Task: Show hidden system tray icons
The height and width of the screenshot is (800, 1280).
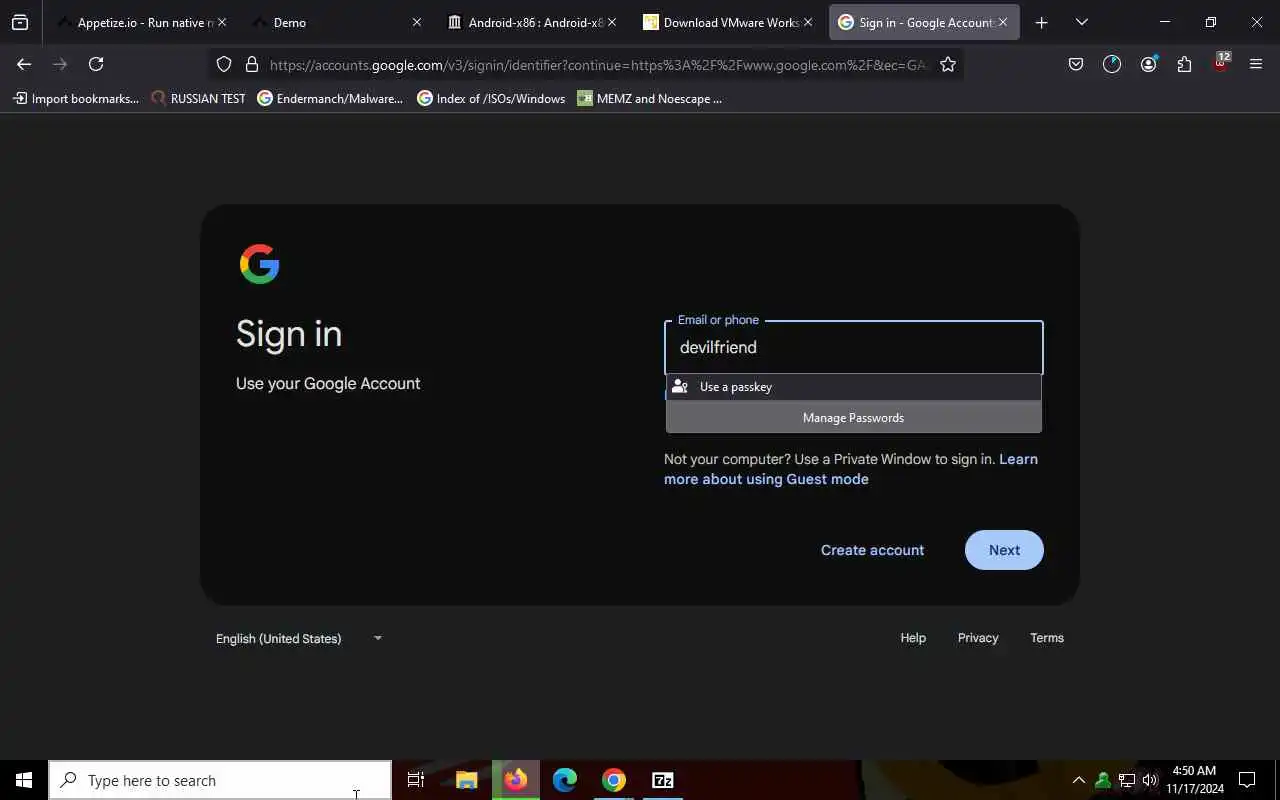Action: [1078, 780]
